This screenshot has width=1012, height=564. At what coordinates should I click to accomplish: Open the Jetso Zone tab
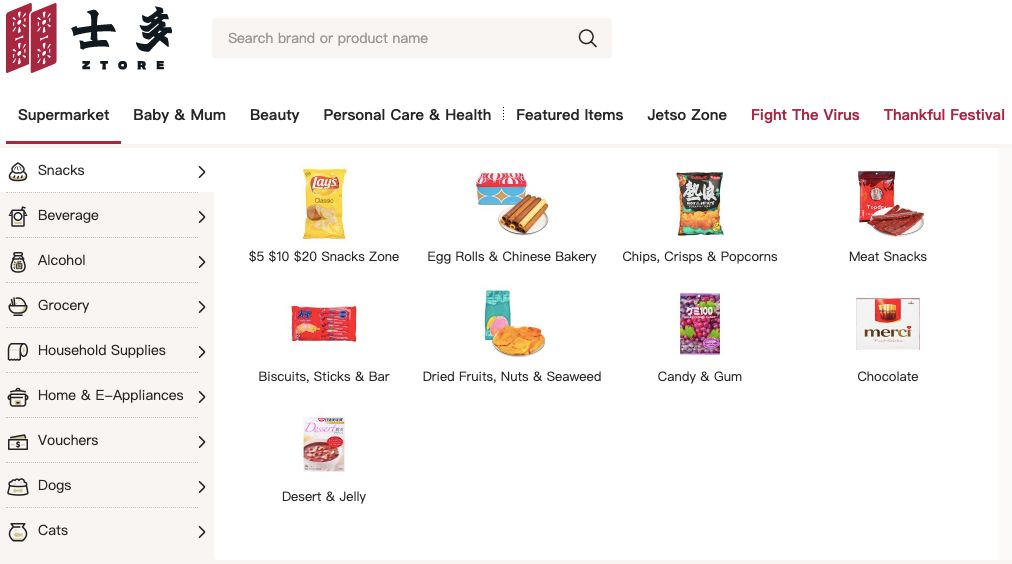(687, 115)
